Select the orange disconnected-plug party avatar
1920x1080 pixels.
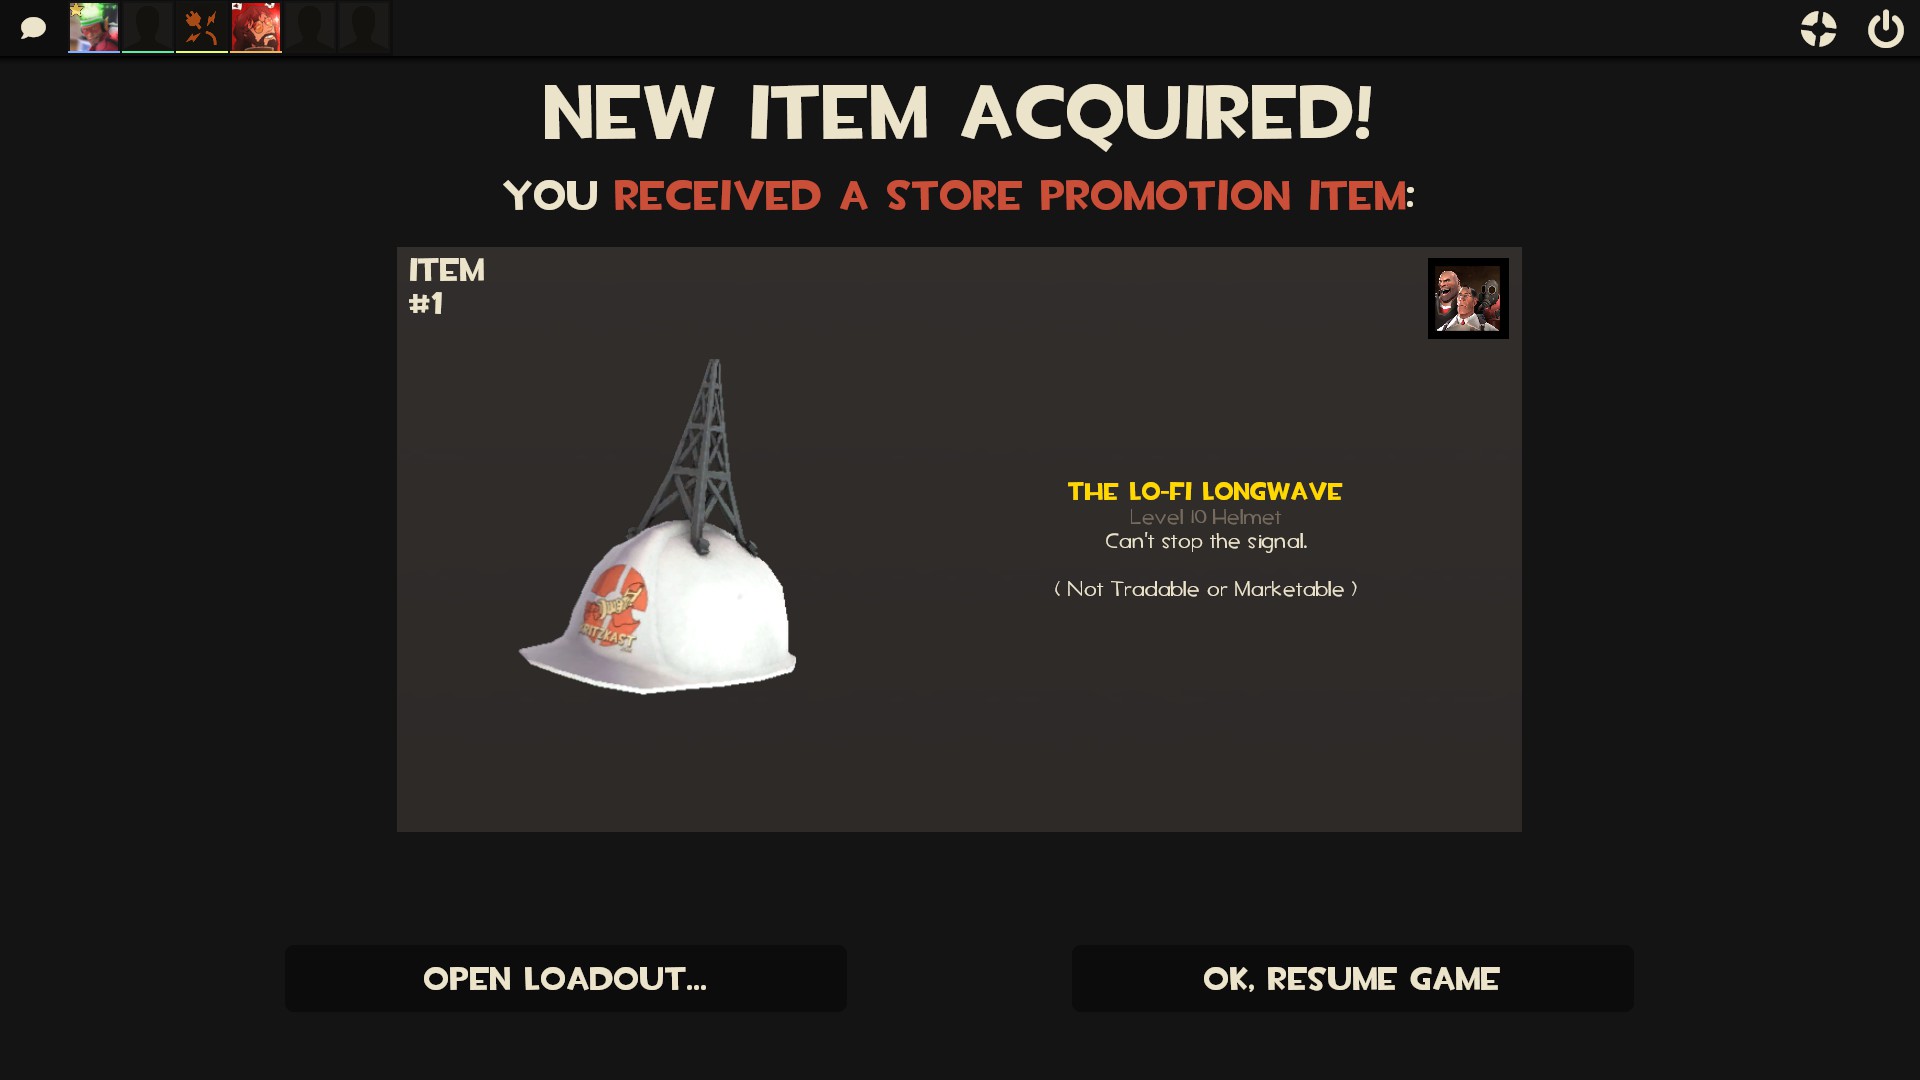(x=202, y=27)
